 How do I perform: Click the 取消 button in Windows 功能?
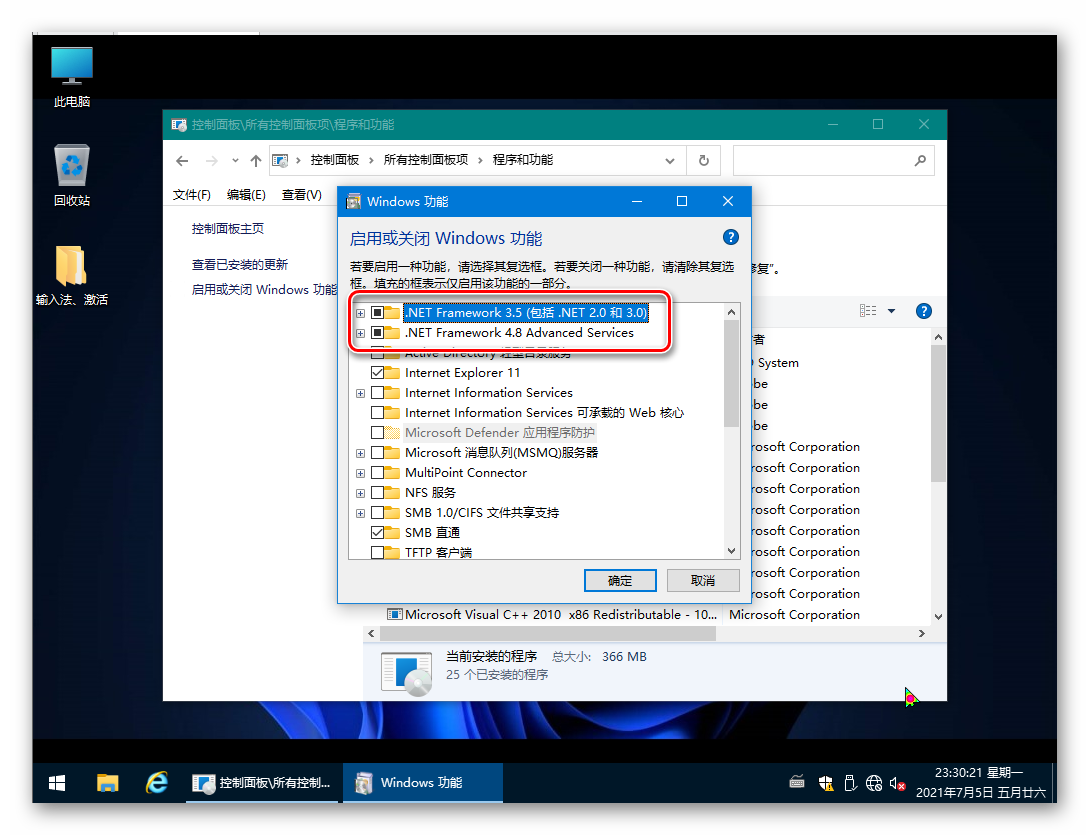pos(703,581)
